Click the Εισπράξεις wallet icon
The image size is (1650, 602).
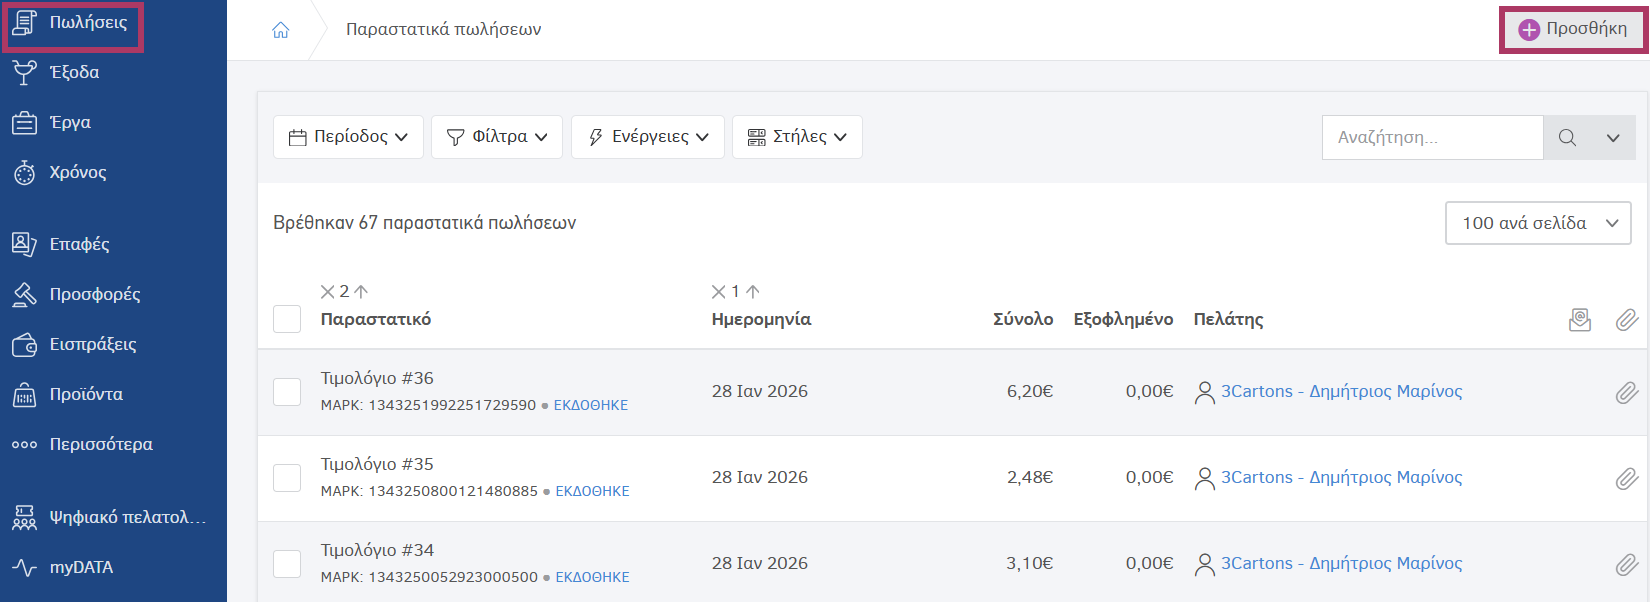[24, 344]
